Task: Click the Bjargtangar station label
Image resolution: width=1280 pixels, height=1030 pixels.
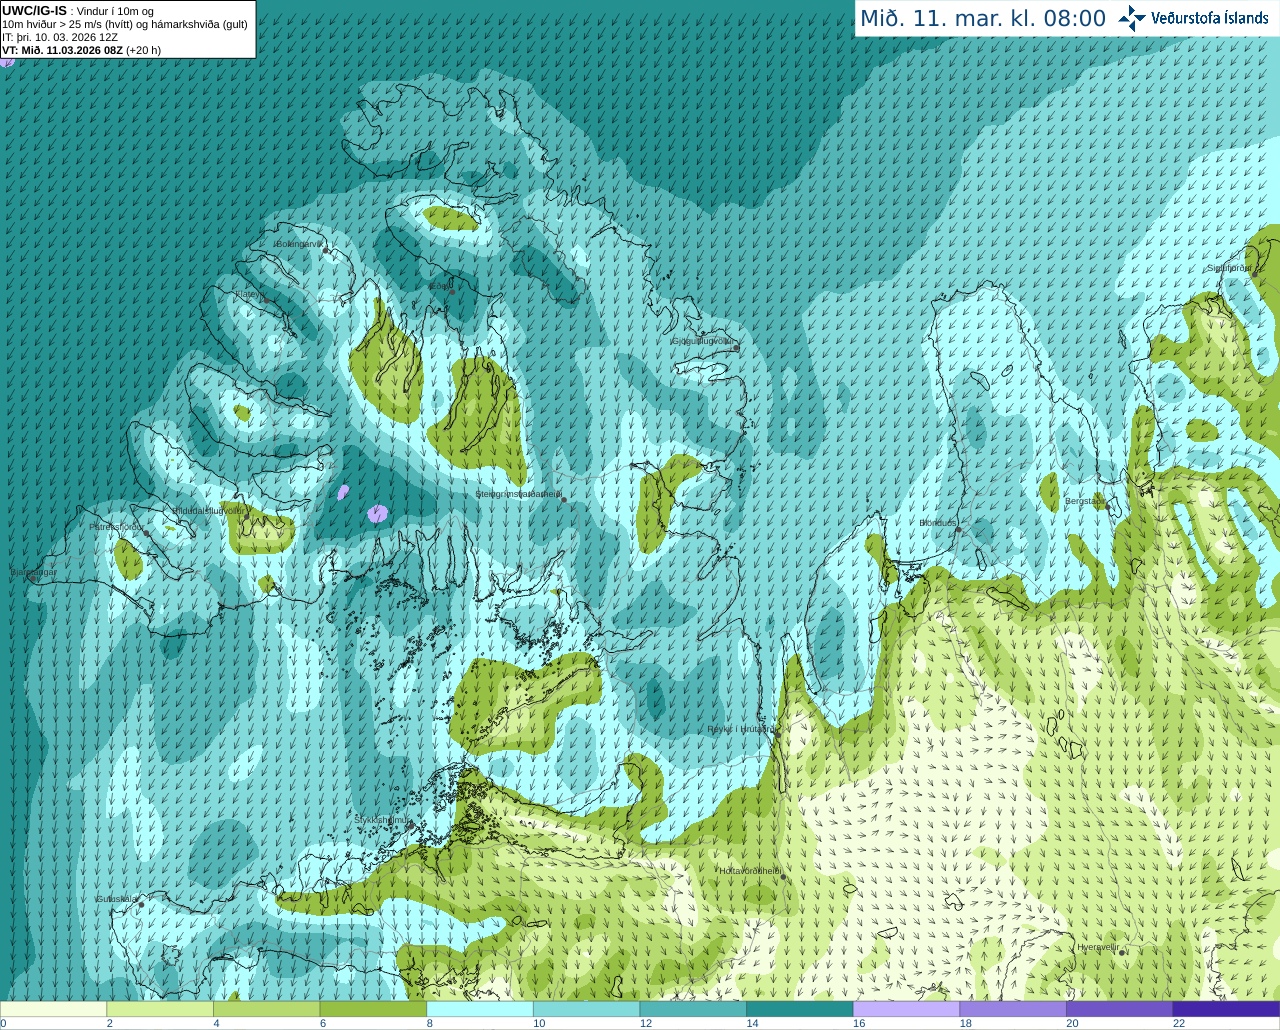Action: [x=33, y=573]
